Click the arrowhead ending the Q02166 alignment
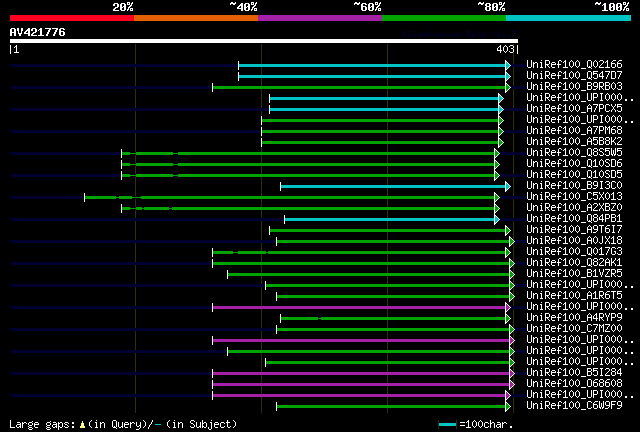Image resolution: width=640 pixels, height=432 pixels. point(508,65)
